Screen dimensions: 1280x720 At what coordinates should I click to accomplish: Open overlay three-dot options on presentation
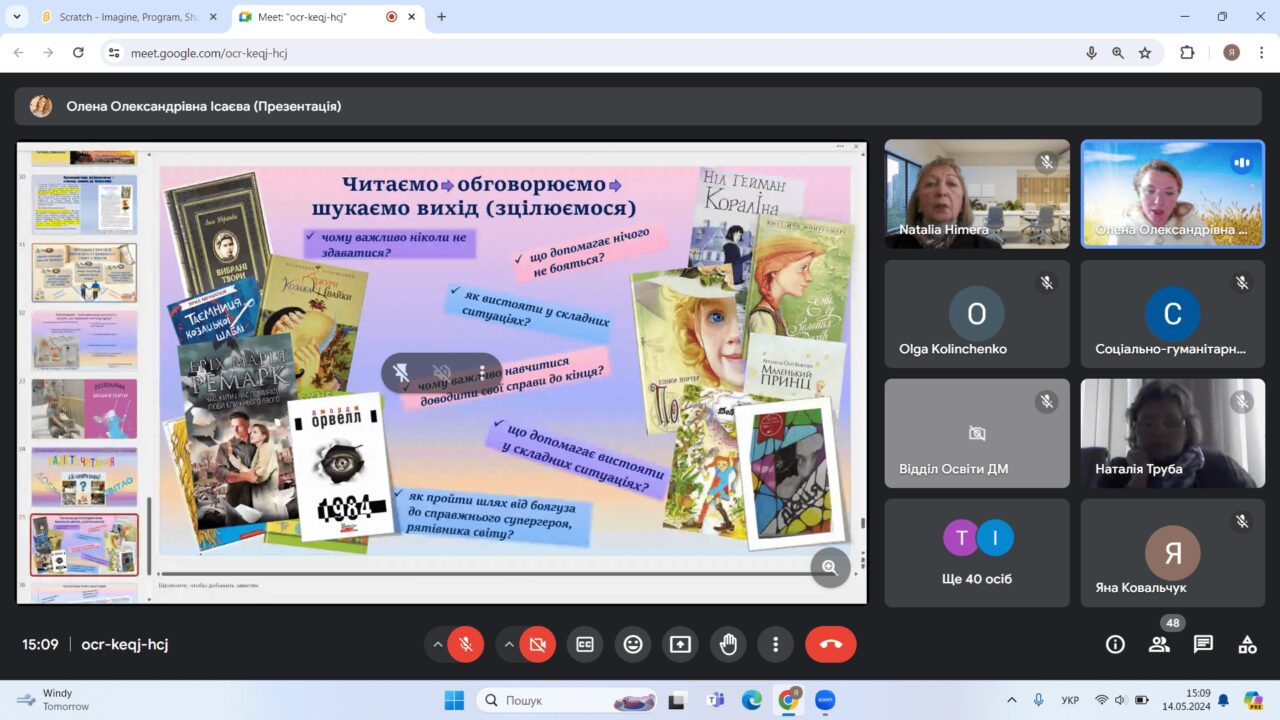click(483, 373)
